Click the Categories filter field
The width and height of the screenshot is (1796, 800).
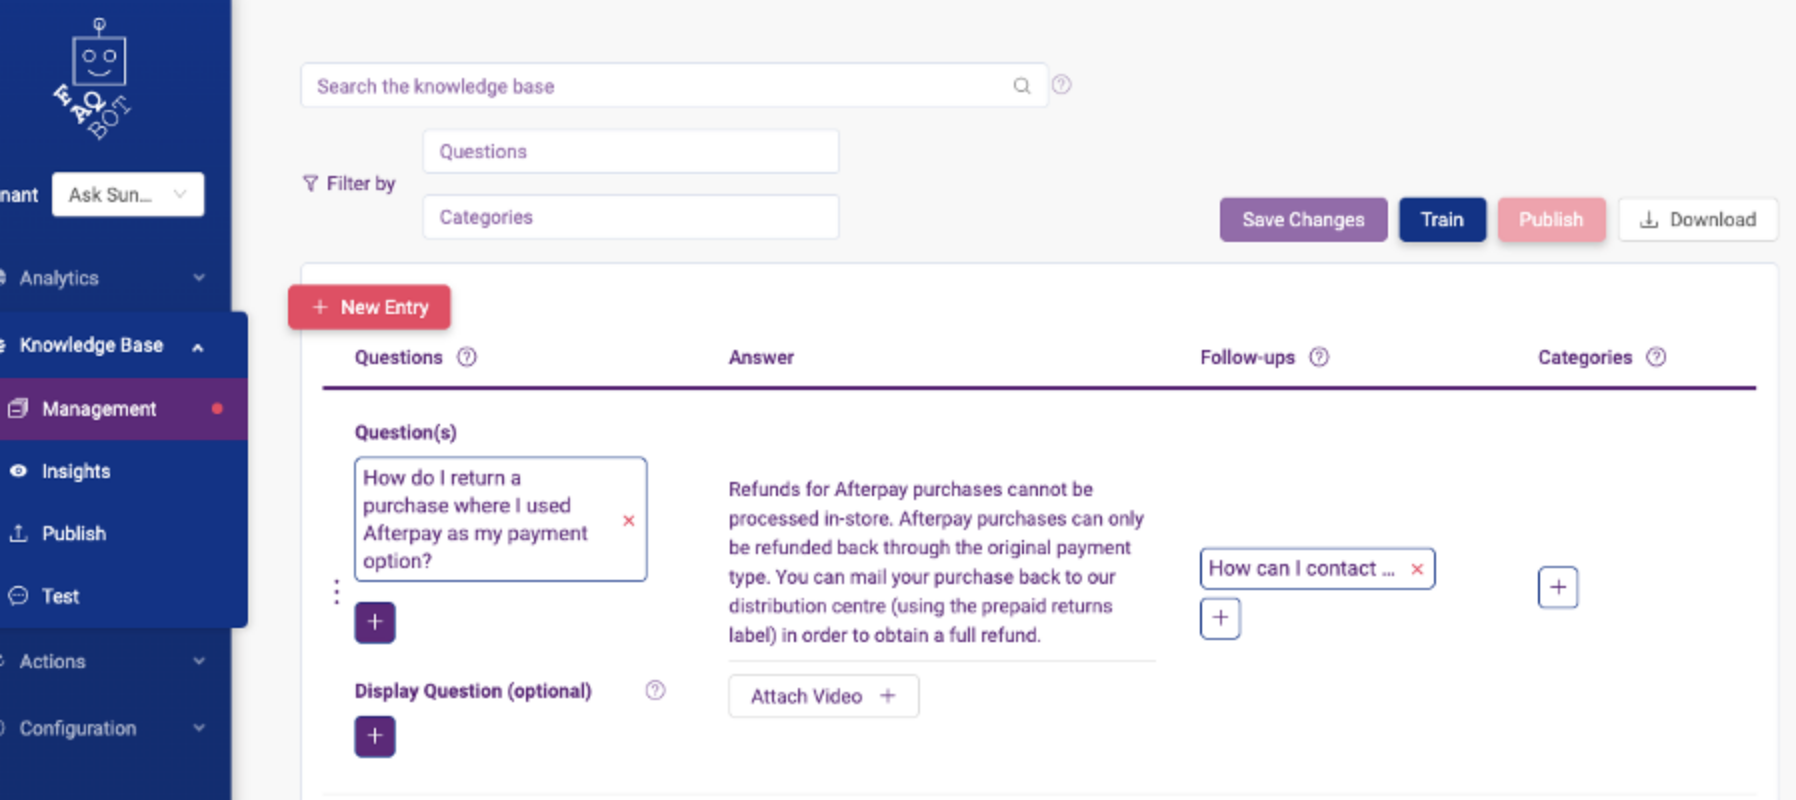tap(631, 217)
